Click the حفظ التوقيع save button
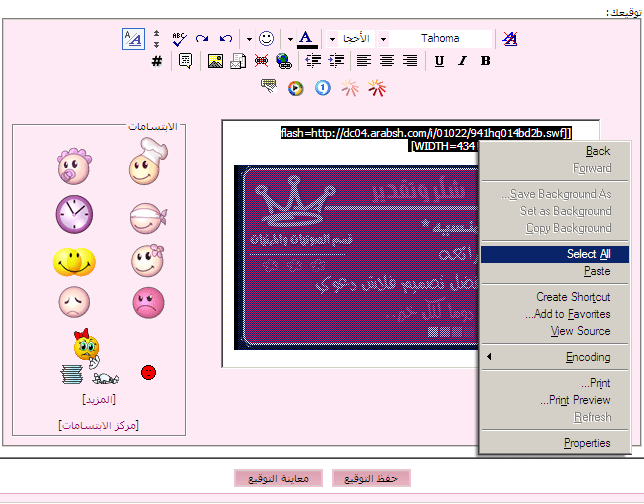Screen dimensions: 644x504 371,478
